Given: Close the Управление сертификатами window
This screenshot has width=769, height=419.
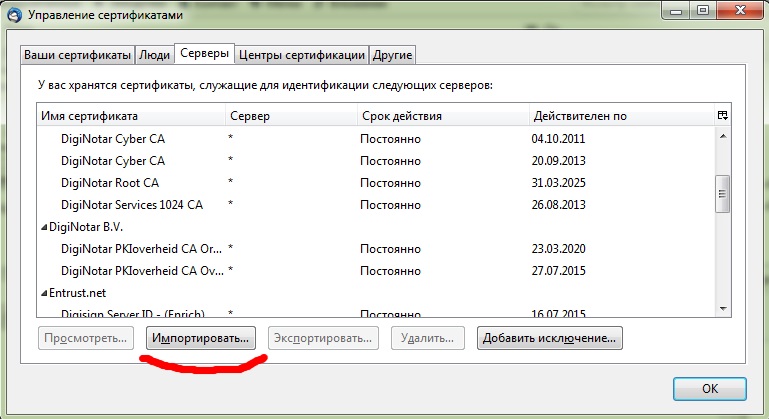Looking at the screenshot, I should tap(741, 10).
